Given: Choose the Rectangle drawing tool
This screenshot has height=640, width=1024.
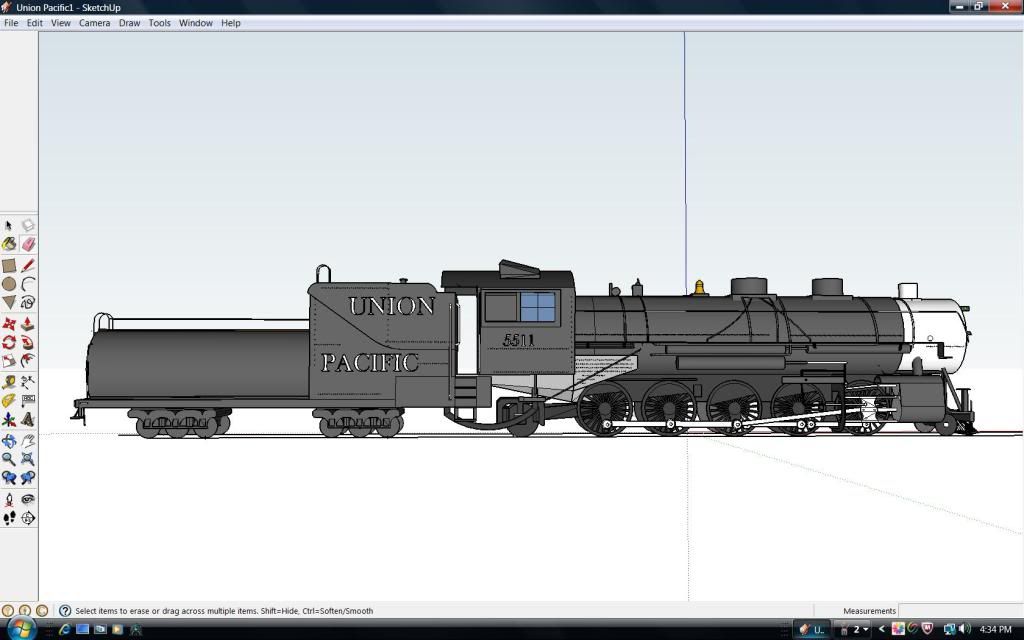Looking at the screenshot, I should click(8, 266).
